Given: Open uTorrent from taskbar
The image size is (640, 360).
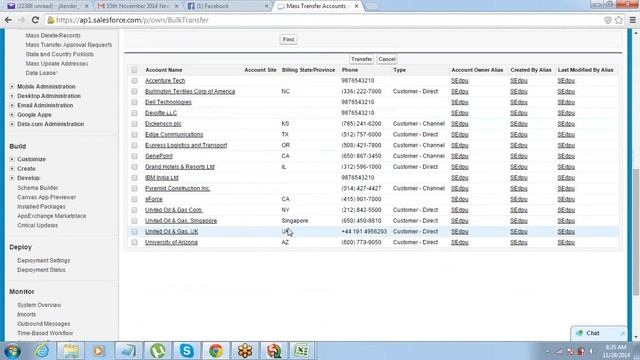Looking at the screenshot, I should (x=158, y=351).
